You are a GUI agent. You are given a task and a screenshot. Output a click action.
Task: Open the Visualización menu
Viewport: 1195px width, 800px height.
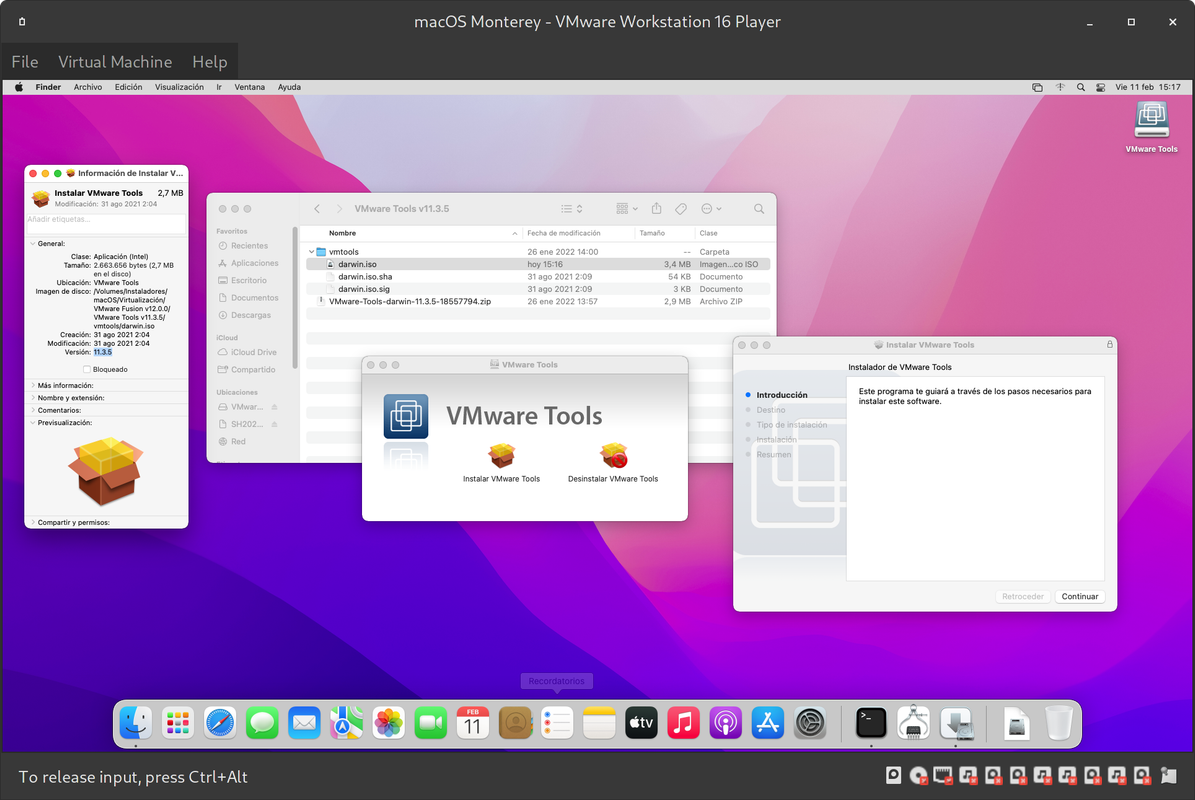coord(179,87)
